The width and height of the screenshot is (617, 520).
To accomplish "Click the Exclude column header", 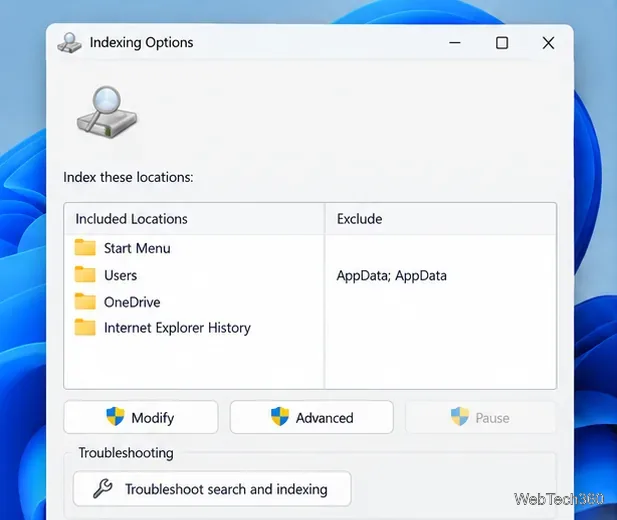I will (x=441, y=219).
